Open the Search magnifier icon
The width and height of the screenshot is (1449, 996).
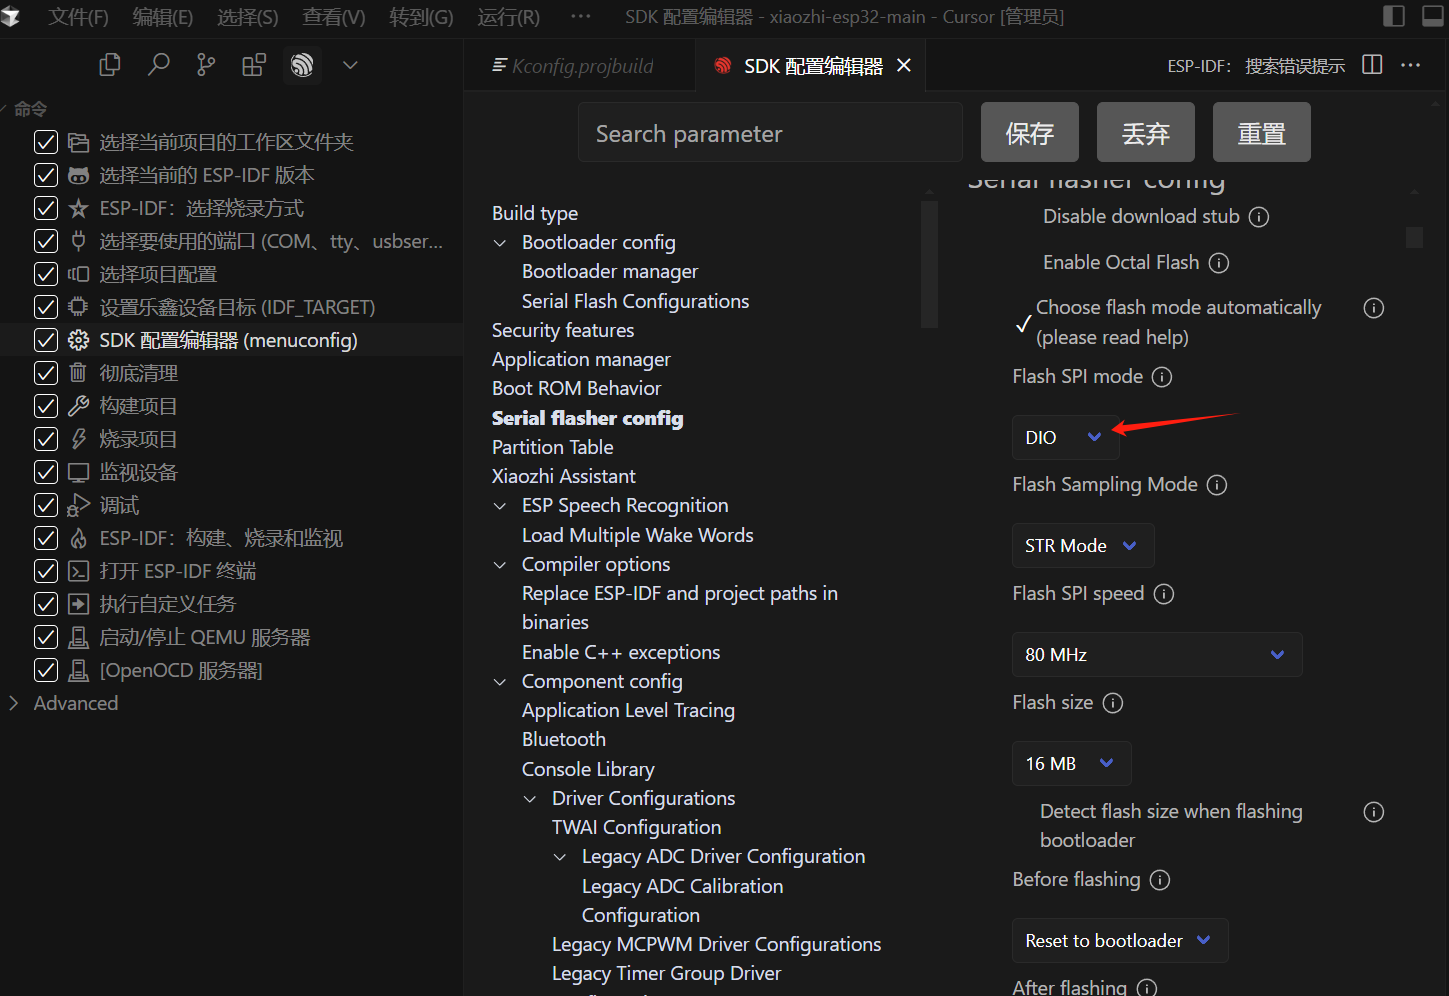pyautogui.click(x=158, y=65)
